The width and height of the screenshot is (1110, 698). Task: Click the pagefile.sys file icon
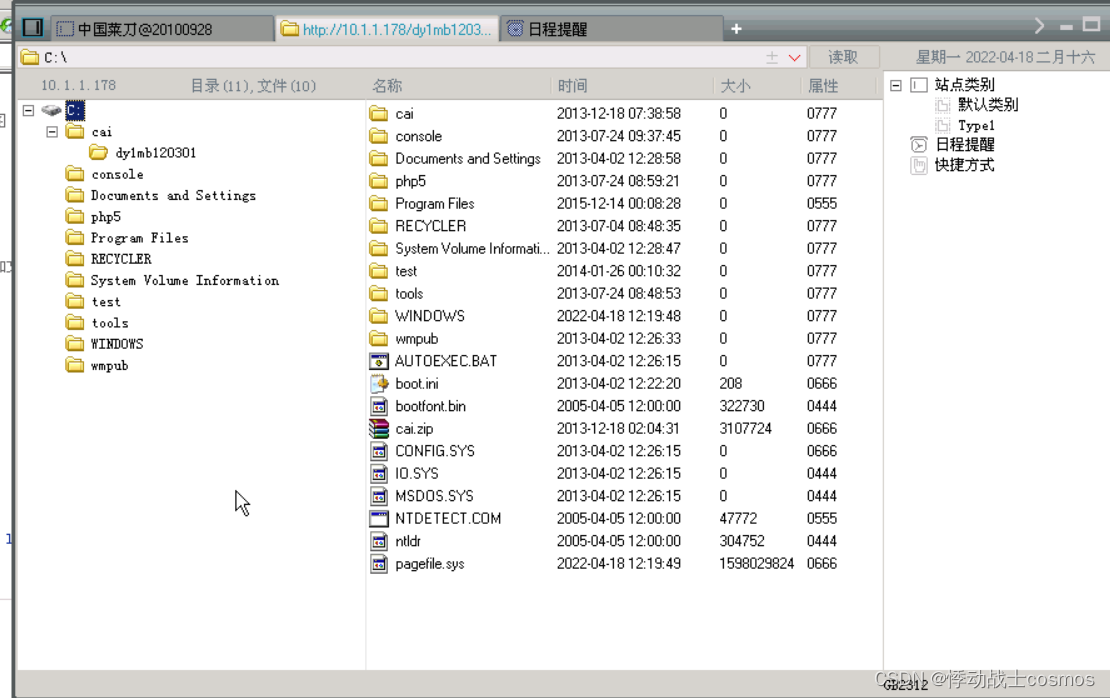pyautogui.click(x=379, y=564)
